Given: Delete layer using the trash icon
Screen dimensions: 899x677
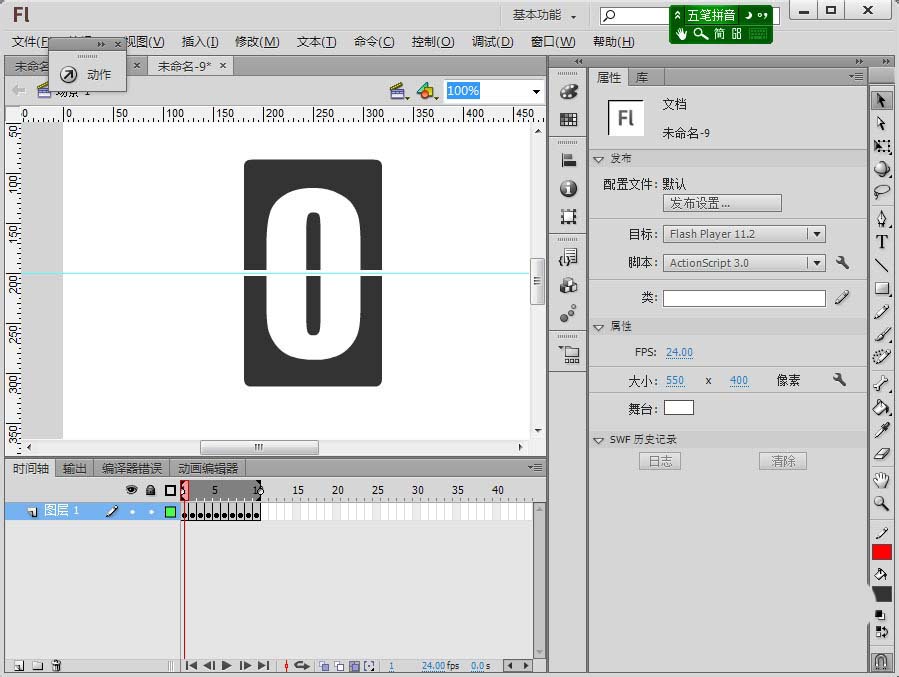Looking at the screenshot, I should coord(57,665).
